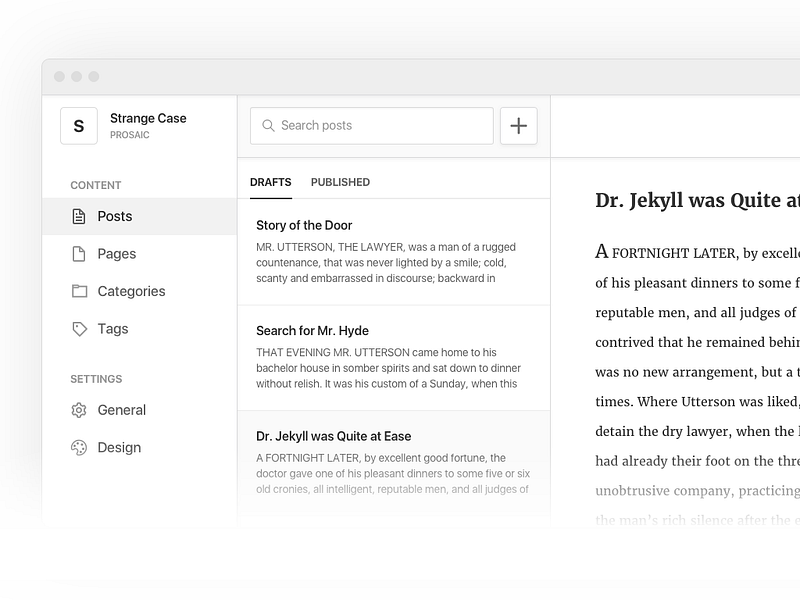Select the Drafts tab
This screenshot has height=600, width=800.
[x=271, y=182]
